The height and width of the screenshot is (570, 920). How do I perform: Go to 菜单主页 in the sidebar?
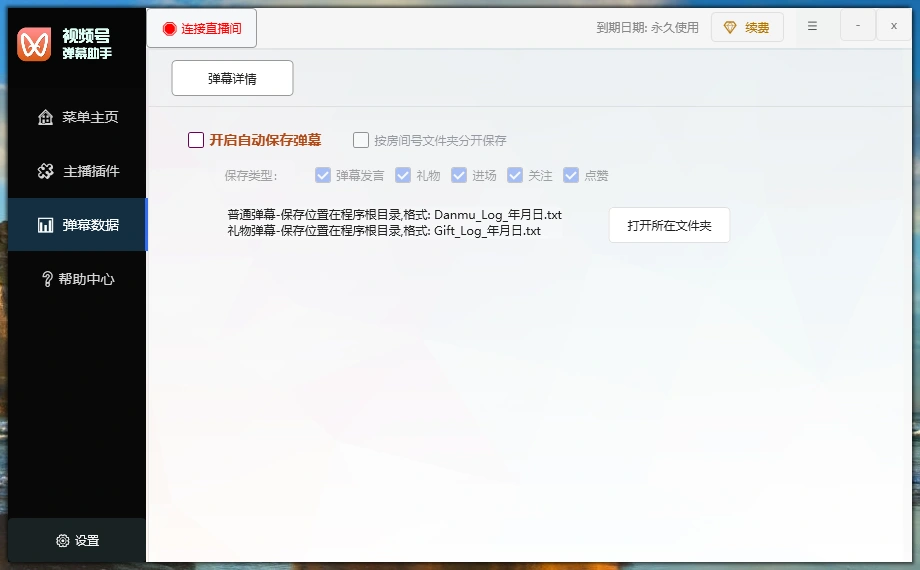point(89,118)
